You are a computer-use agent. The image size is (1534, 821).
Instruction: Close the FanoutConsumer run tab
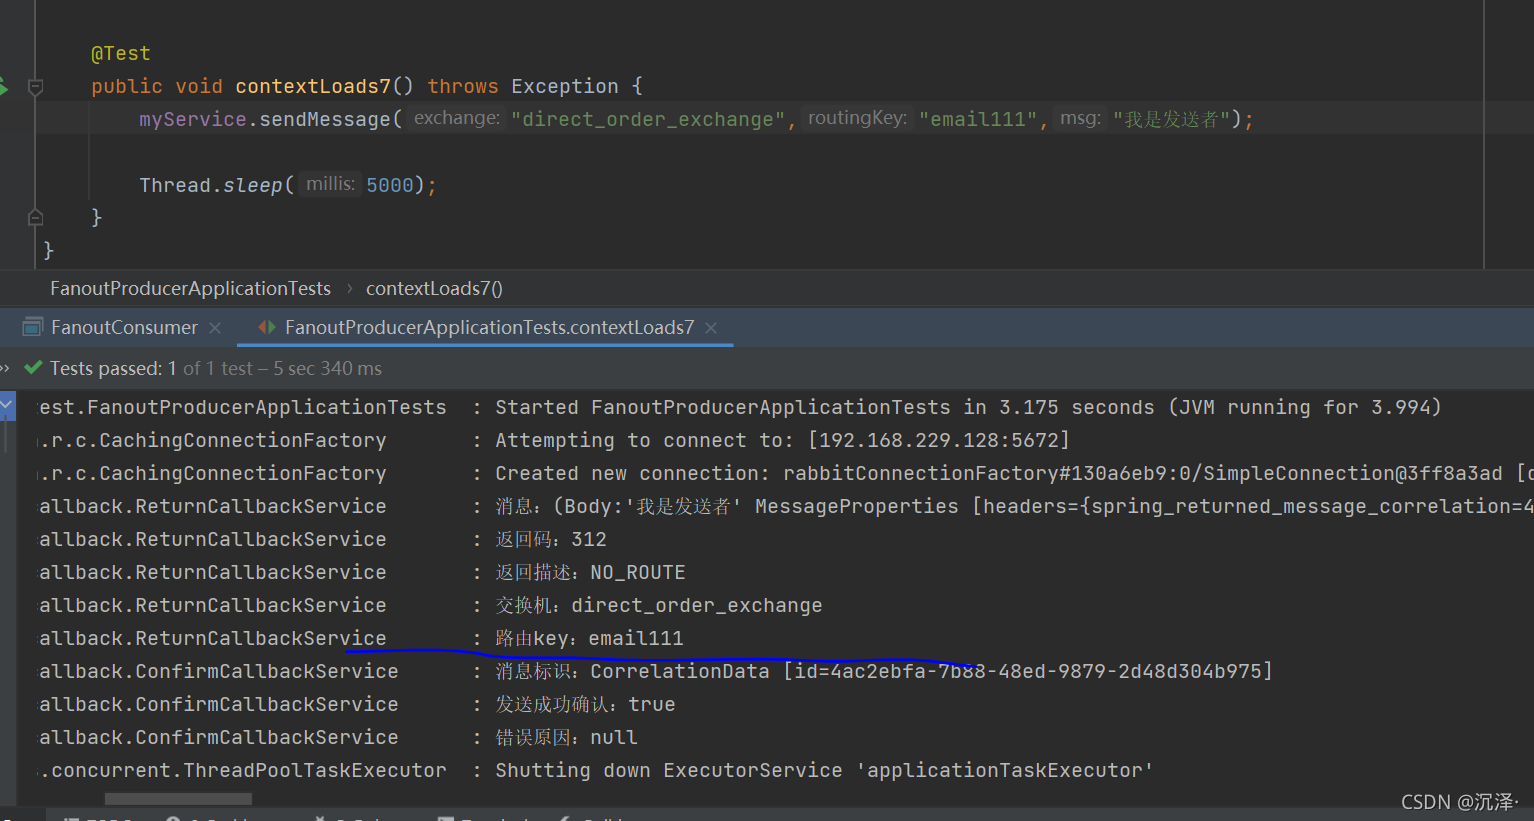[215, 327]
